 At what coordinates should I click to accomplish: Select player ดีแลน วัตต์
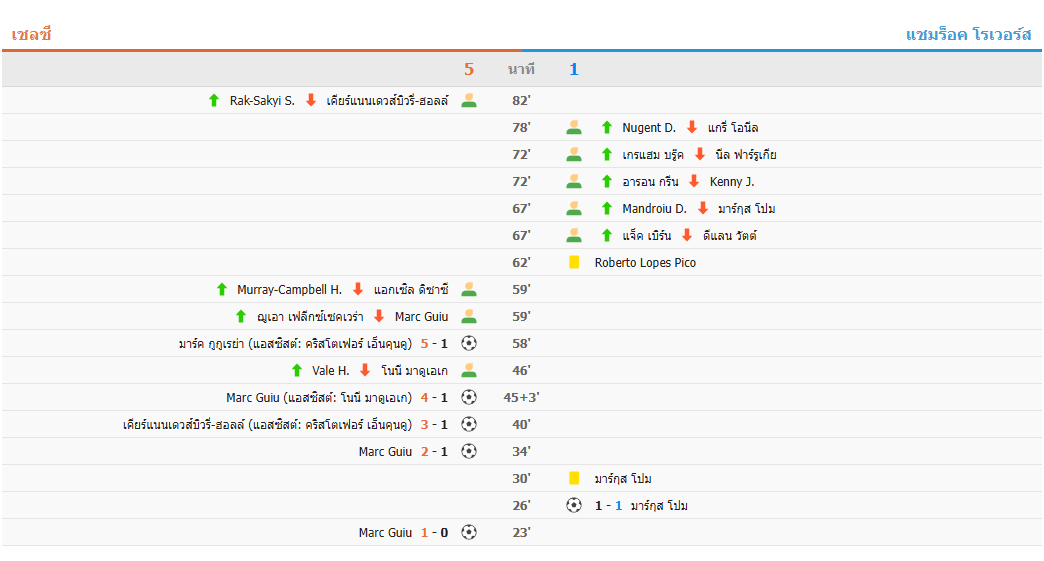coord(730,236)
